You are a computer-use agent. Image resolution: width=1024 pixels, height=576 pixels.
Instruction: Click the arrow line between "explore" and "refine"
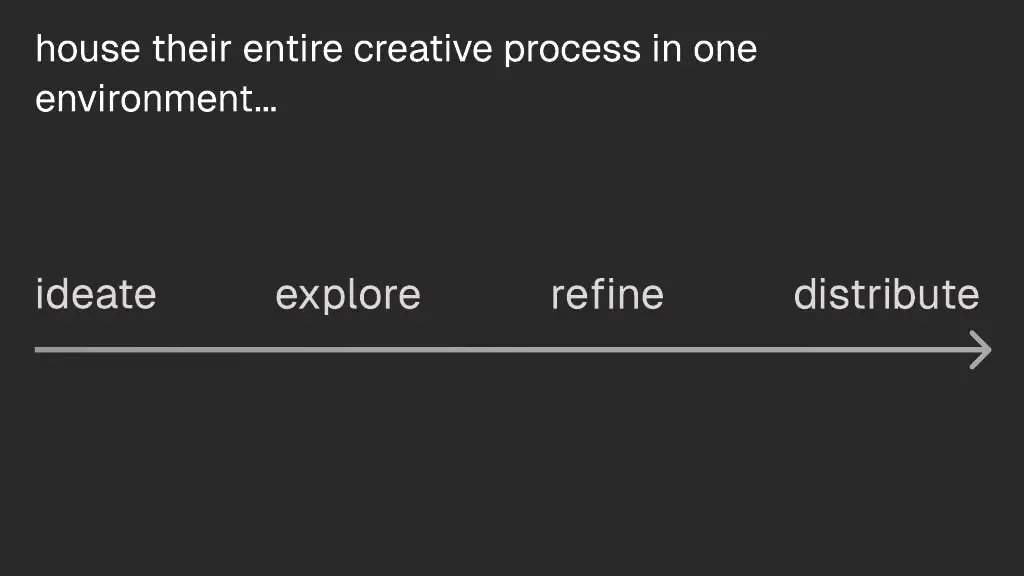(x=485, y=350)
